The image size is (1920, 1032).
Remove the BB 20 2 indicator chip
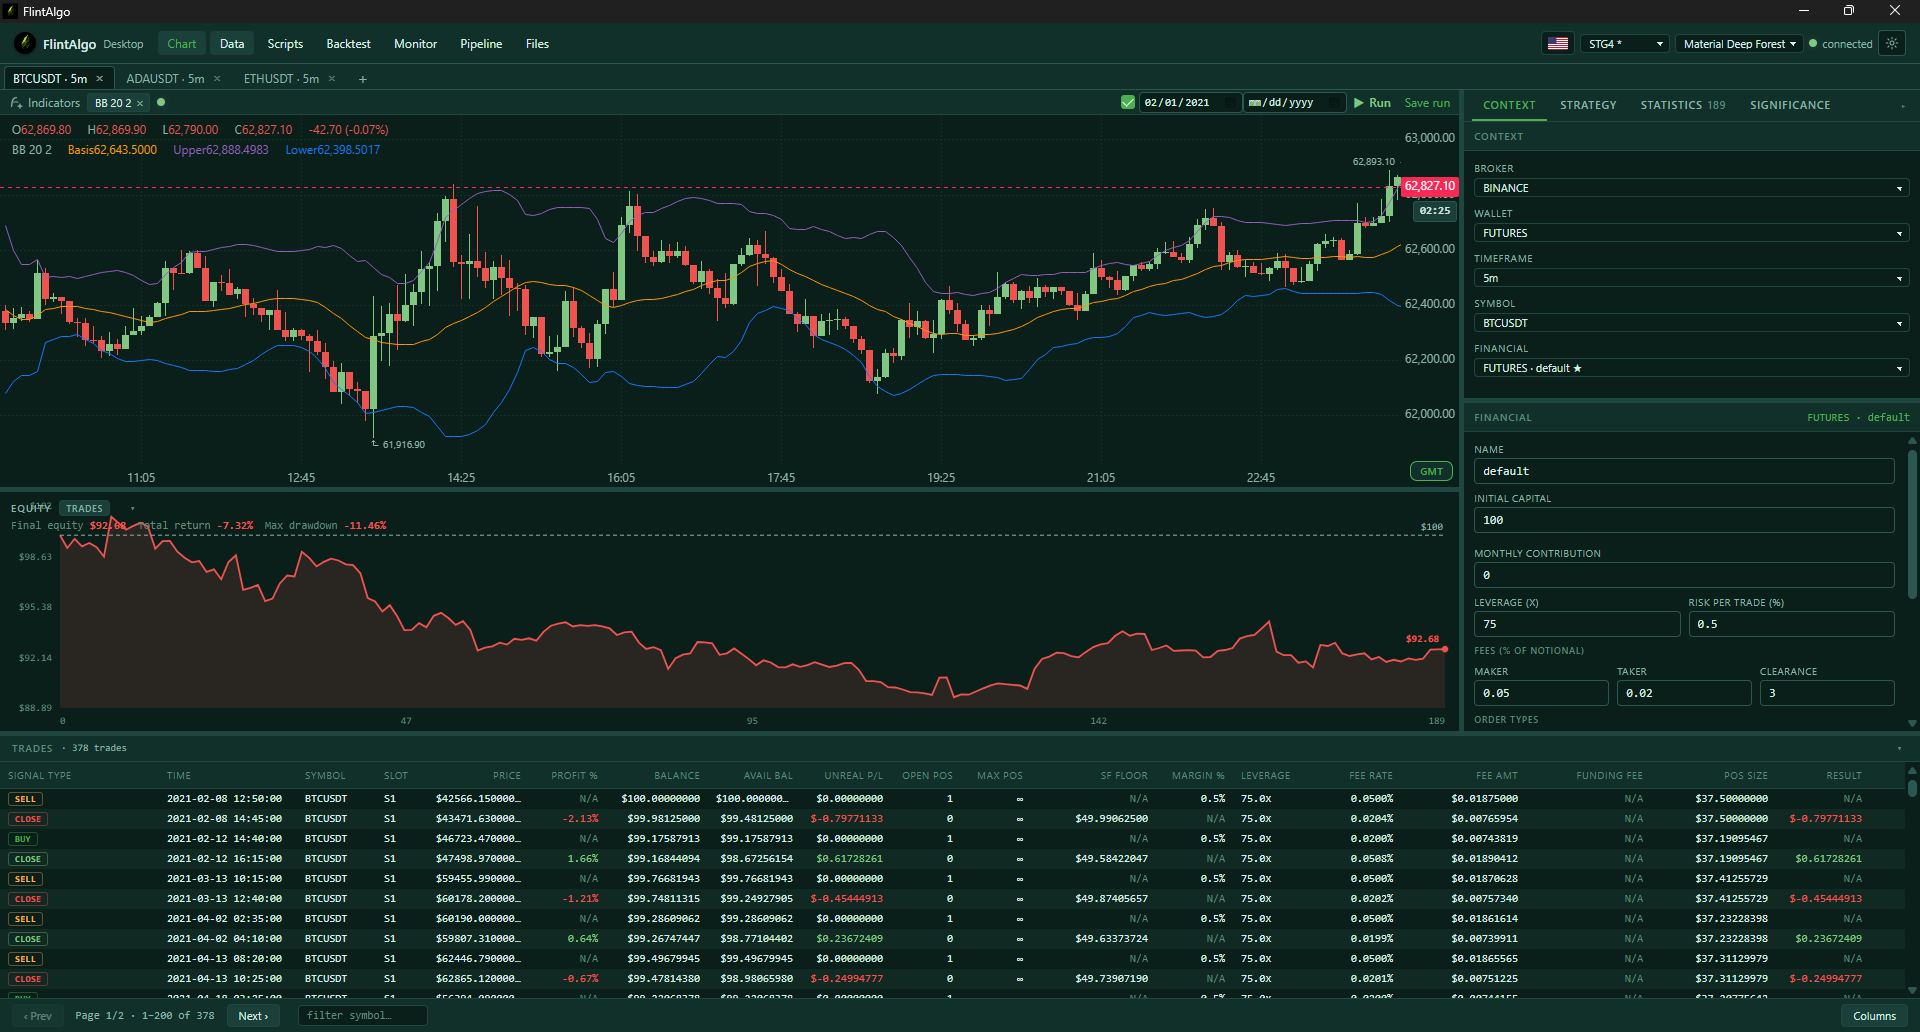140,103
